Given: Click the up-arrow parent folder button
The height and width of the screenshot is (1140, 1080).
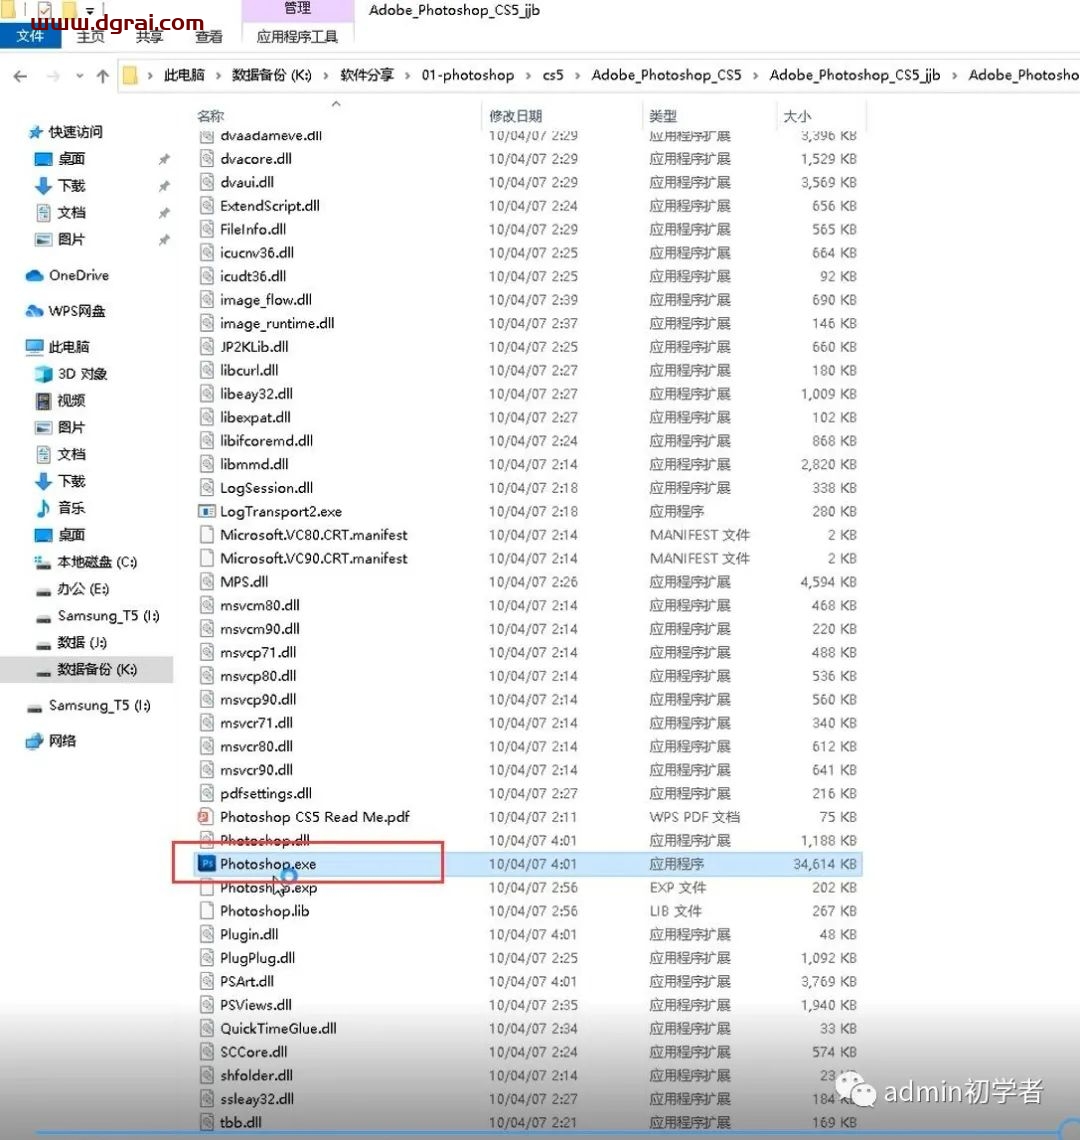Looking at the screenshot, I should 102,76.
